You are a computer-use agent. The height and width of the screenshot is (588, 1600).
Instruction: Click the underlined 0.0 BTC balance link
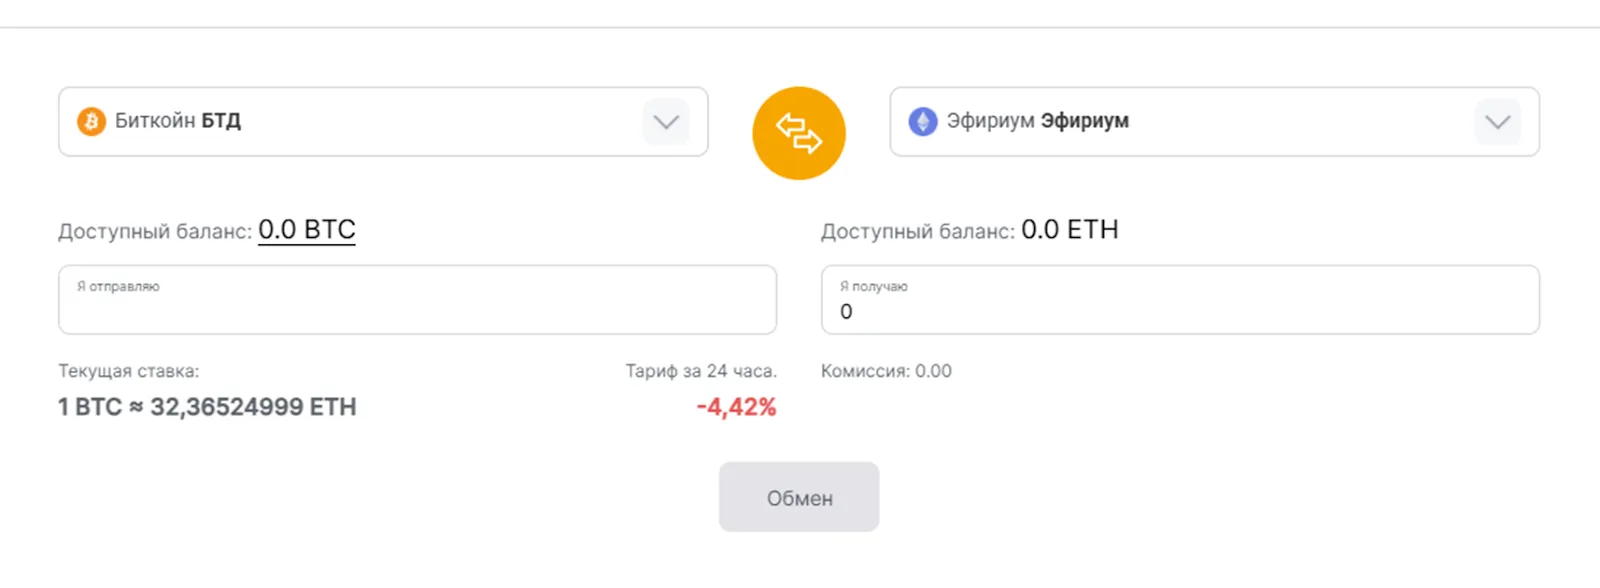(307, 230)
